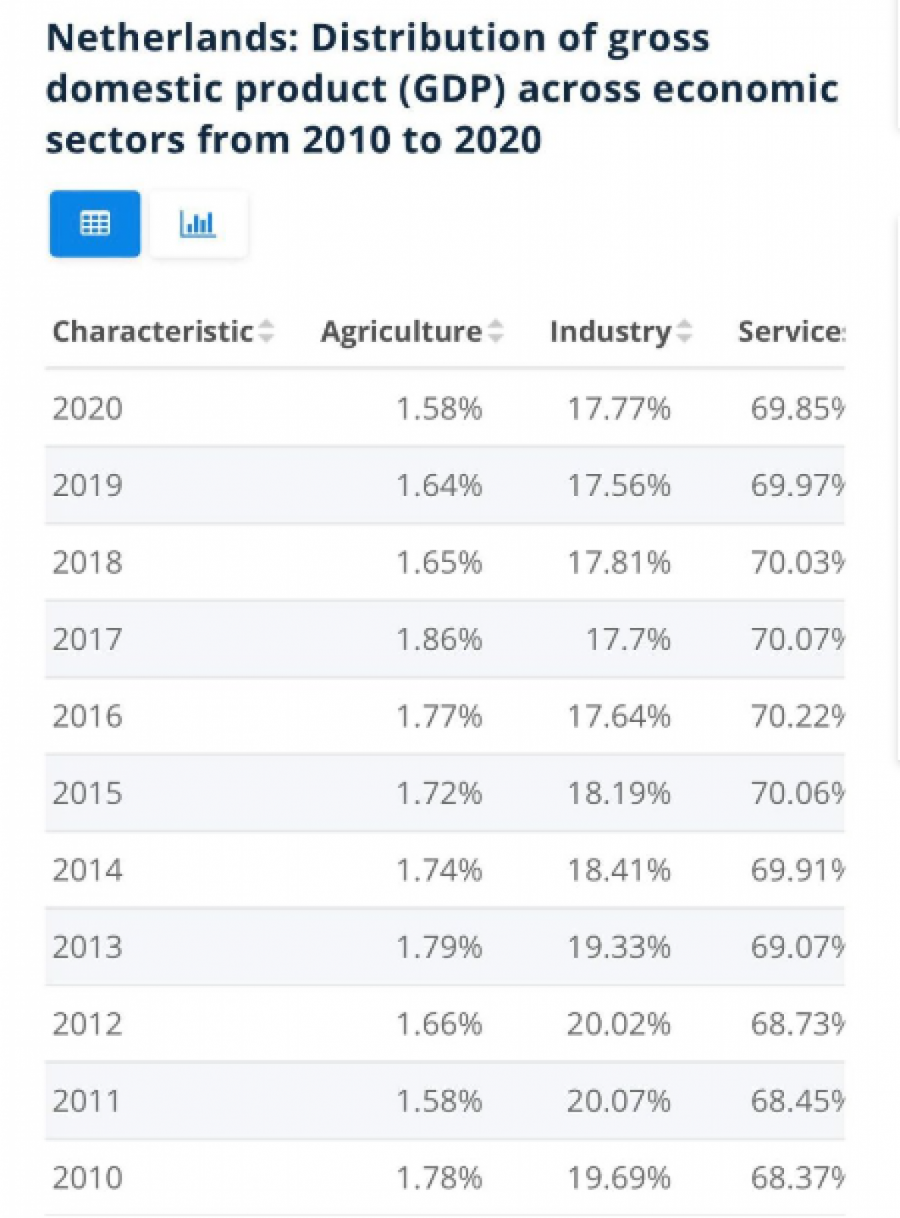Click Industry value 20.07% for 2011
Screen dimensions: 900x1218
619,1101
